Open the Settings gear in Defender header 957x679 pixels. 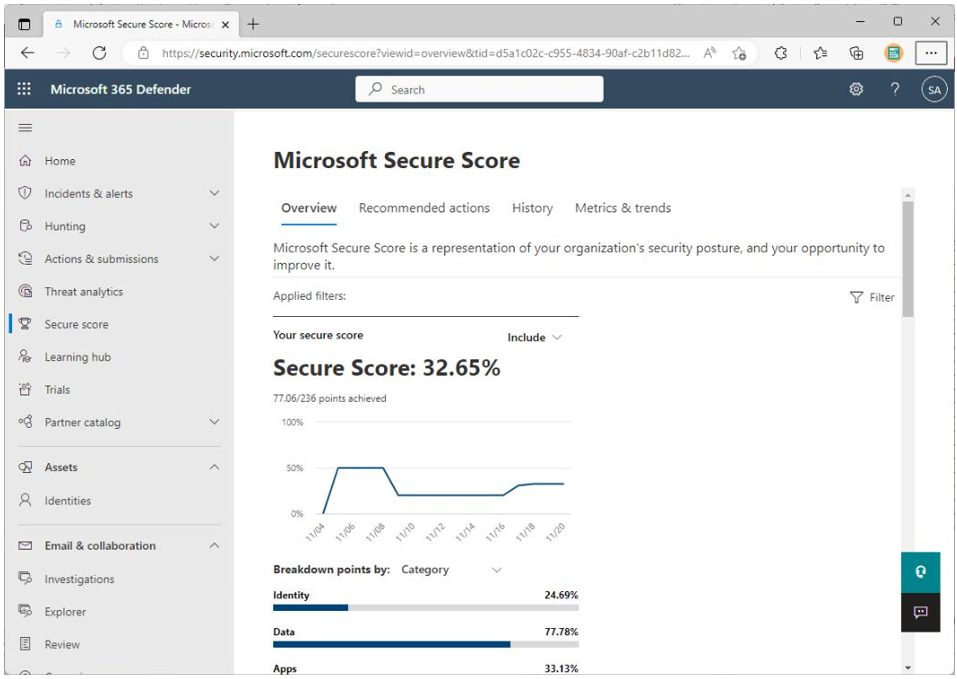856,89
